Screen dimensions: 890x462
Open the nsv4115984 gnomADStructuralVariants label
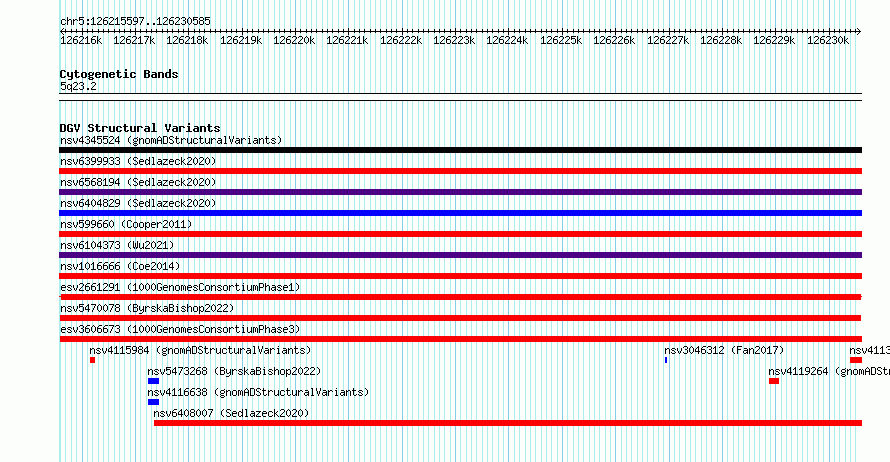(x=200, y=350)
